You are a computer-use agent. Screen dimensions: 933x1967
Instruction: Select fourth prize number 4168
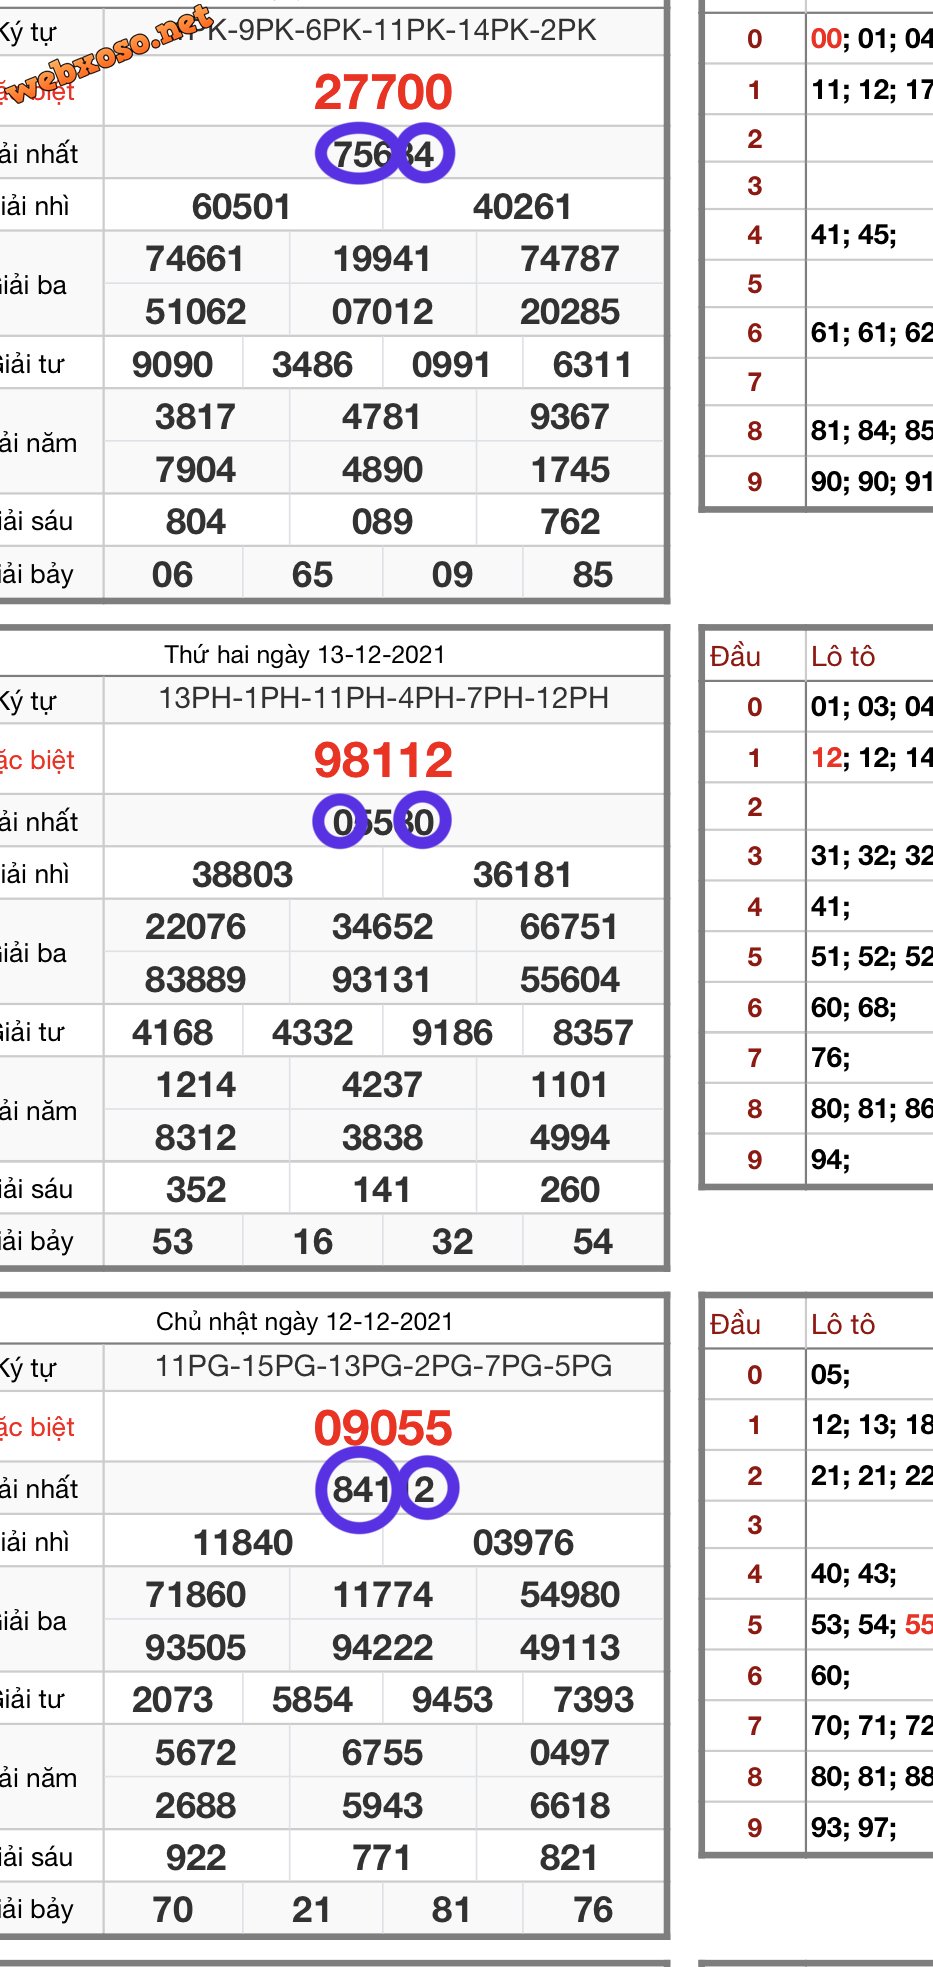(x=172, y=1033)
